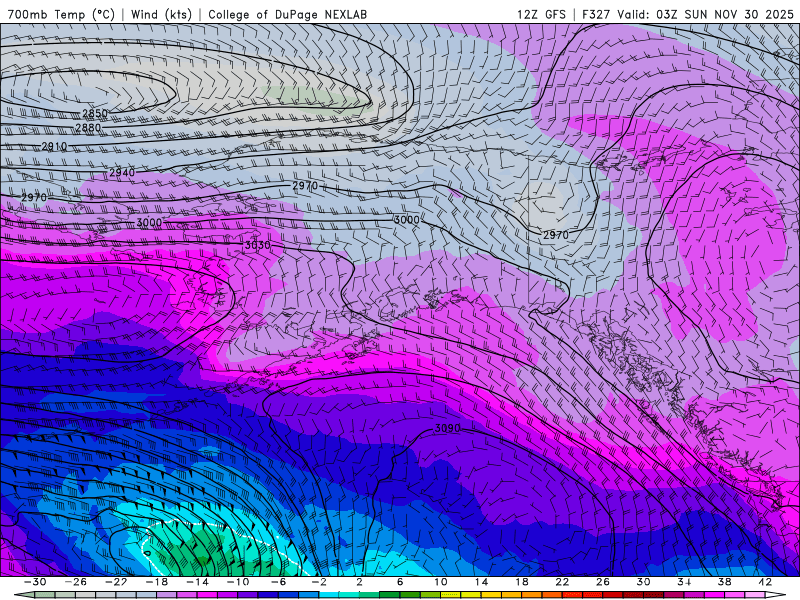Click the 22 color scale label
The height and width of the screenshot is (600, 800).
pyautogui.click(x=562, y=582)
